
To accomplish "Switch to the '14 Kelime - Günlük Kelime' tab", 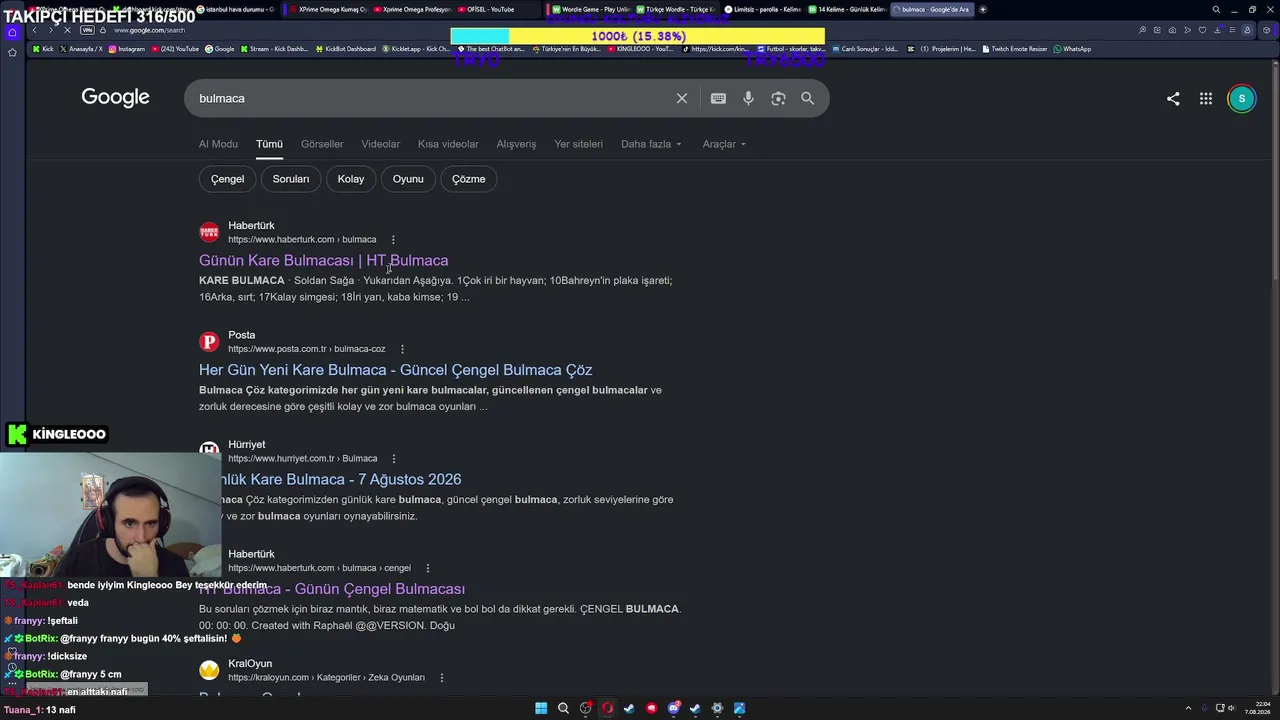I will 846,9.
